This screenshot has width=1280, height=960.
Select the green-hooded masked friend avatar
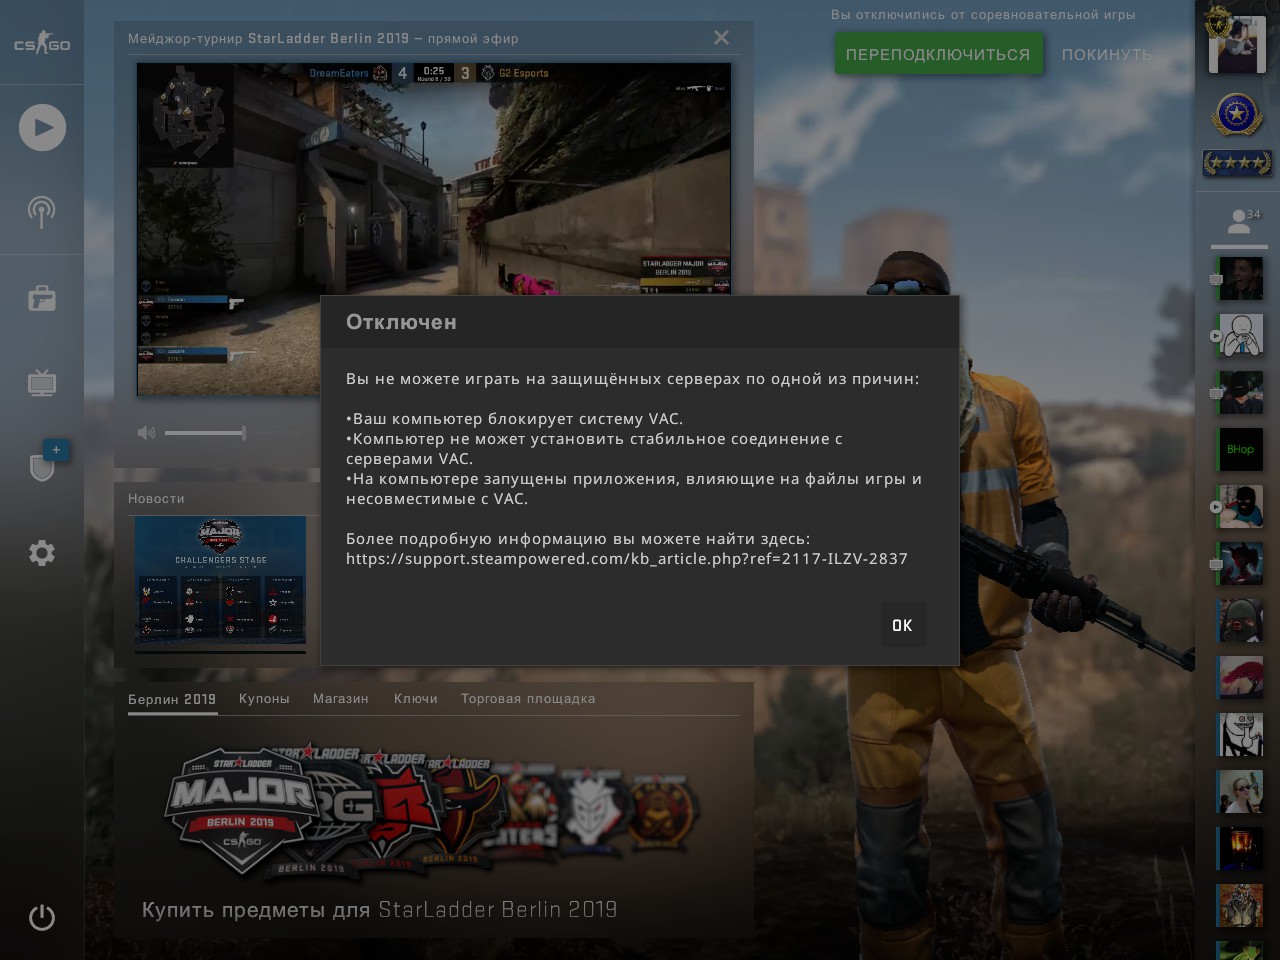point(1241,620)
